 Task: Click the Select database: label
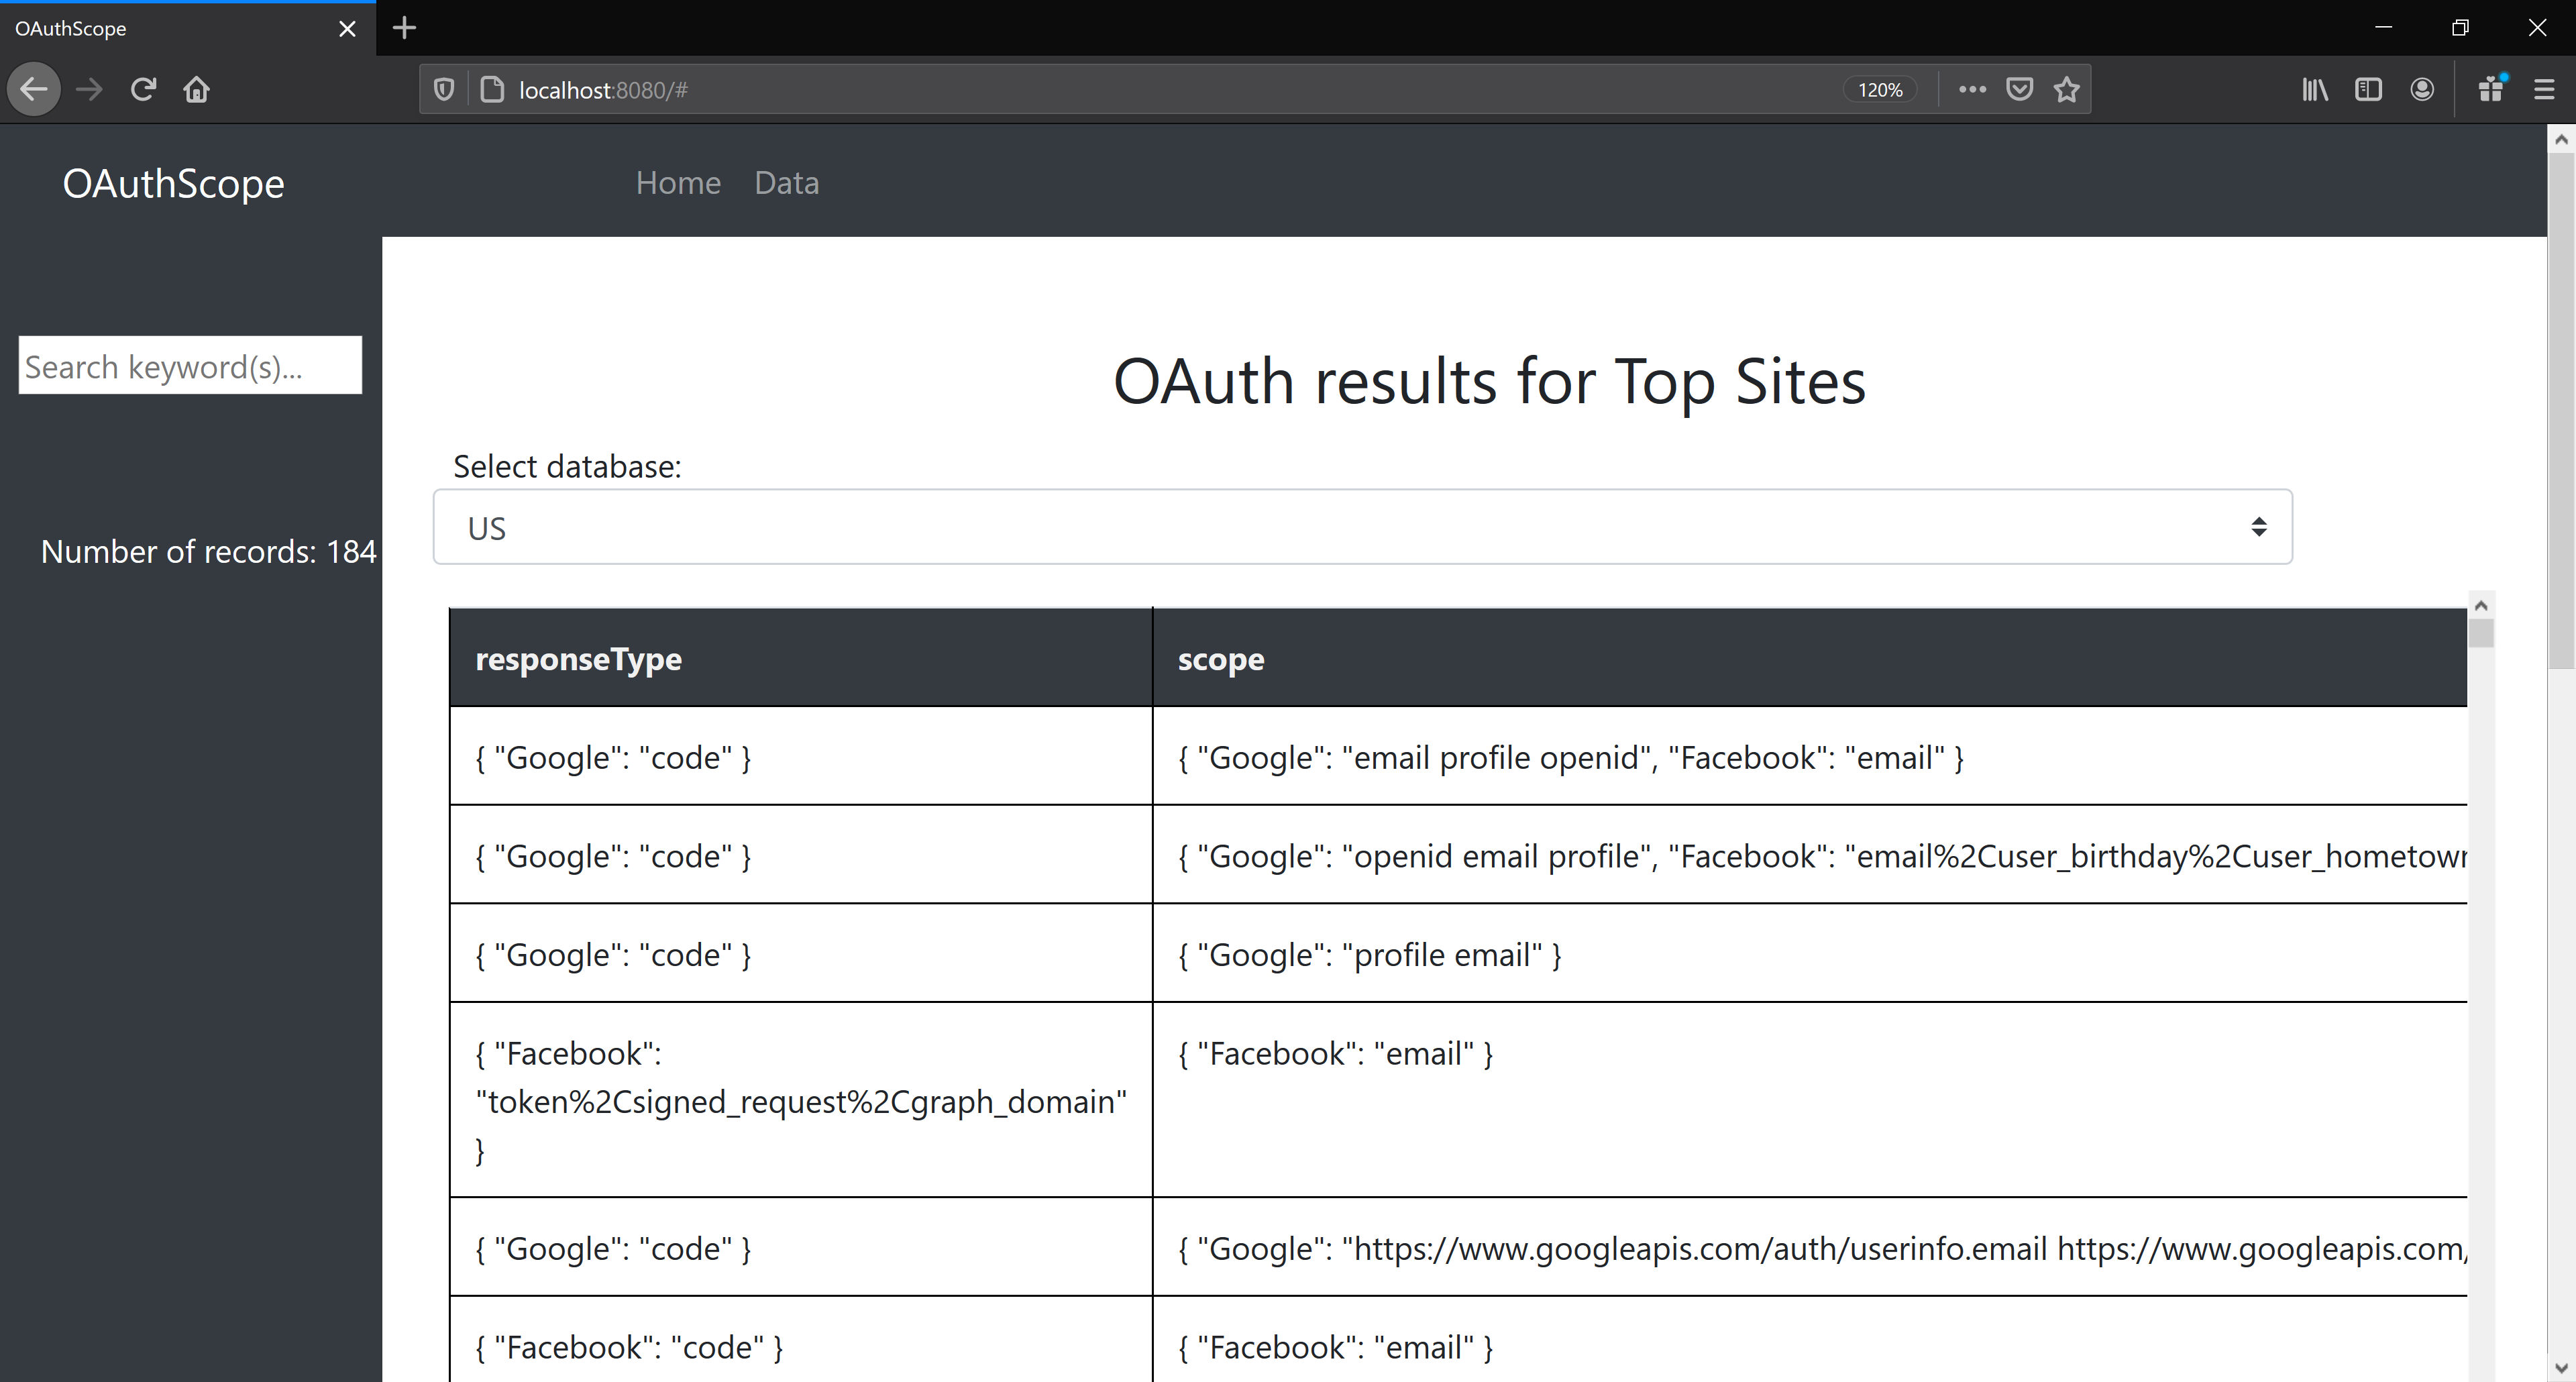[x=567, y=467]
